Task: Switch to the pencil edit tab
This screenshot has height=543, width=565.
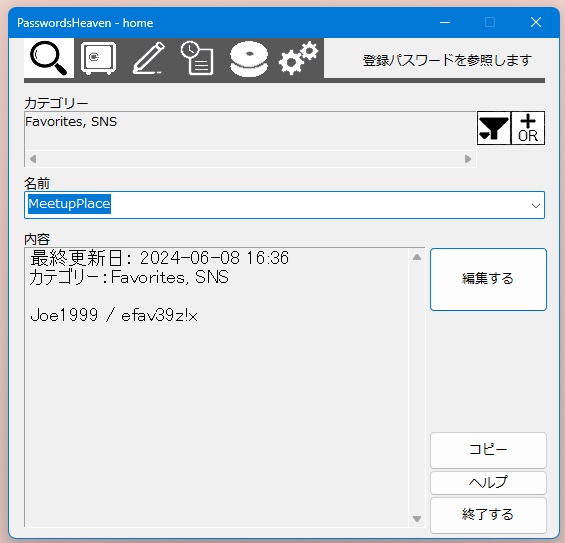Action: click(x=148, y=58)
